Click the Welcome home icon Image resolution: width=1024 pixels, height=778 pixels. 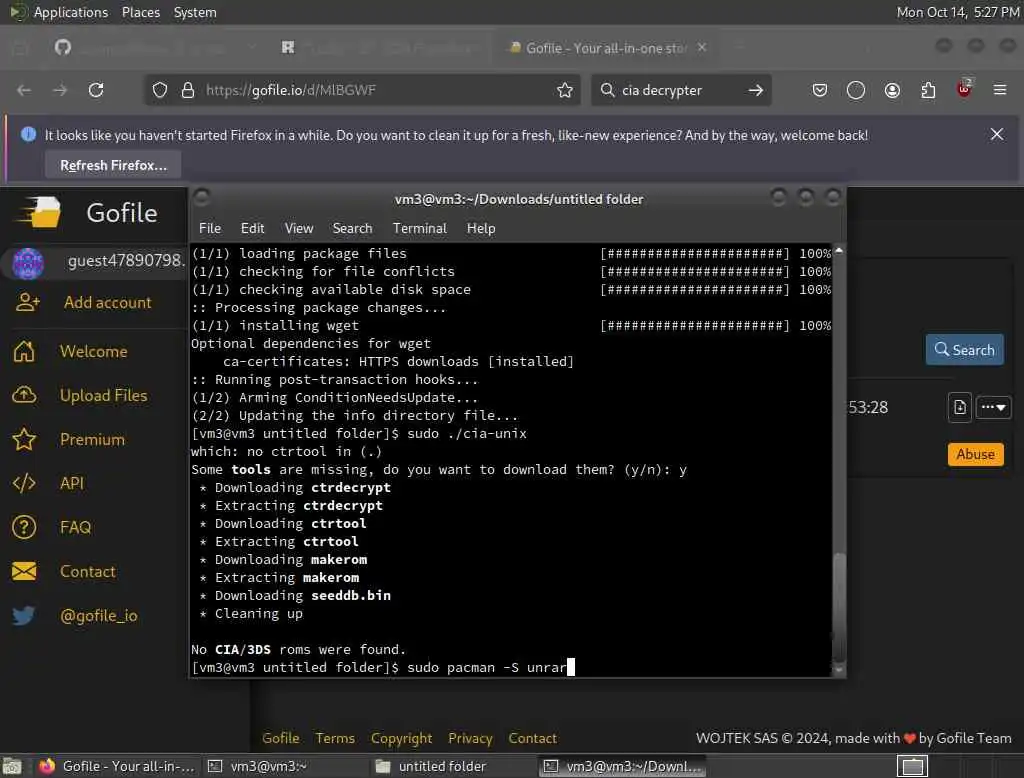(24, 351)
